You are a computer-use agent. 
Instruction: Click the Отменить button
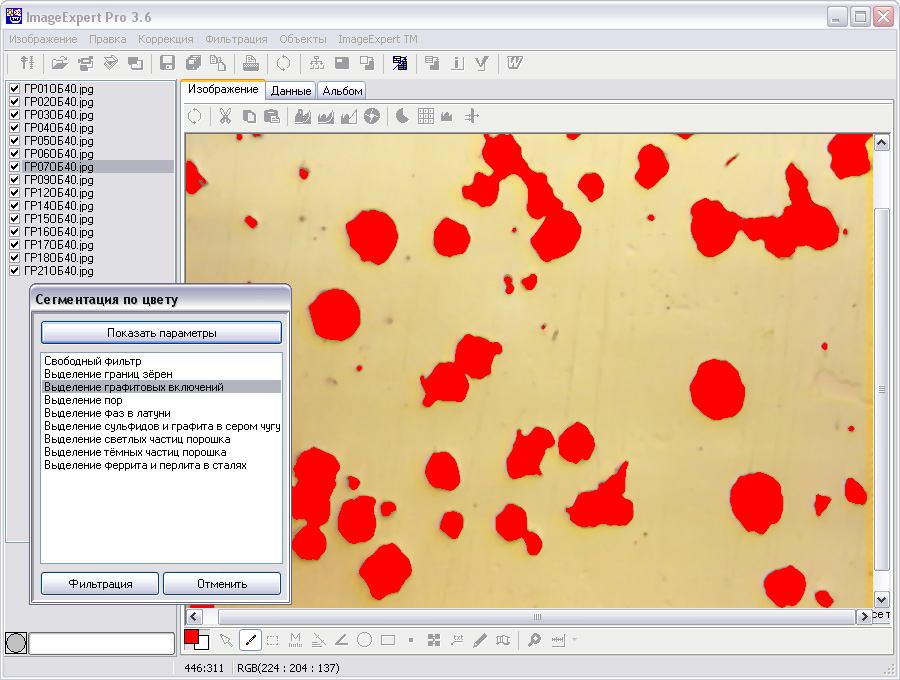pos(222,584)
